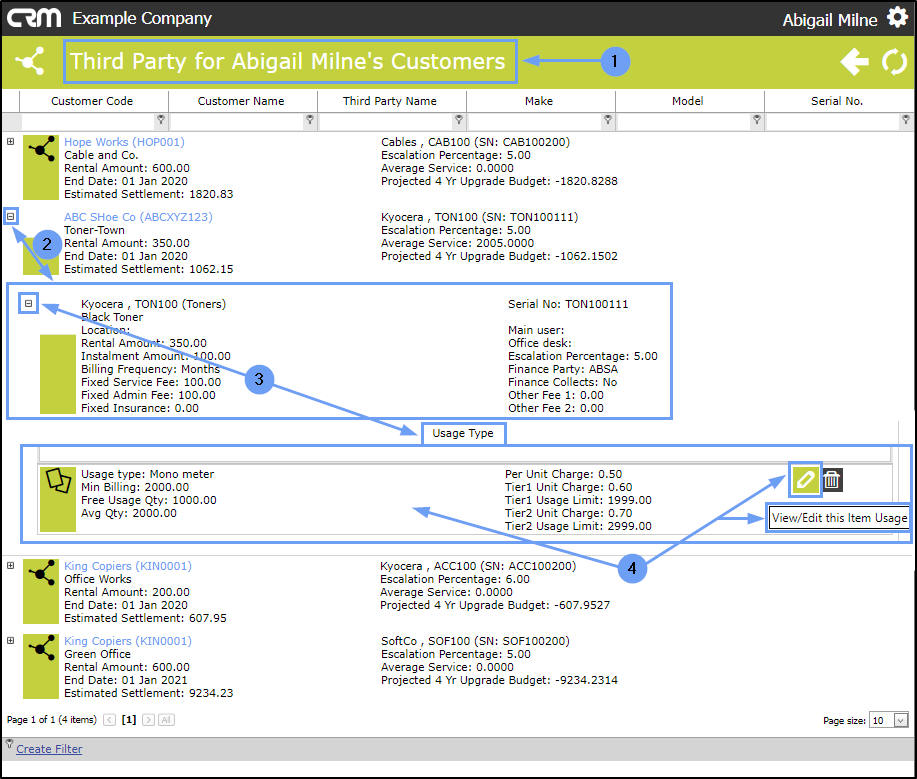
Task: Open the Model column filter icon
Action: 757,120
